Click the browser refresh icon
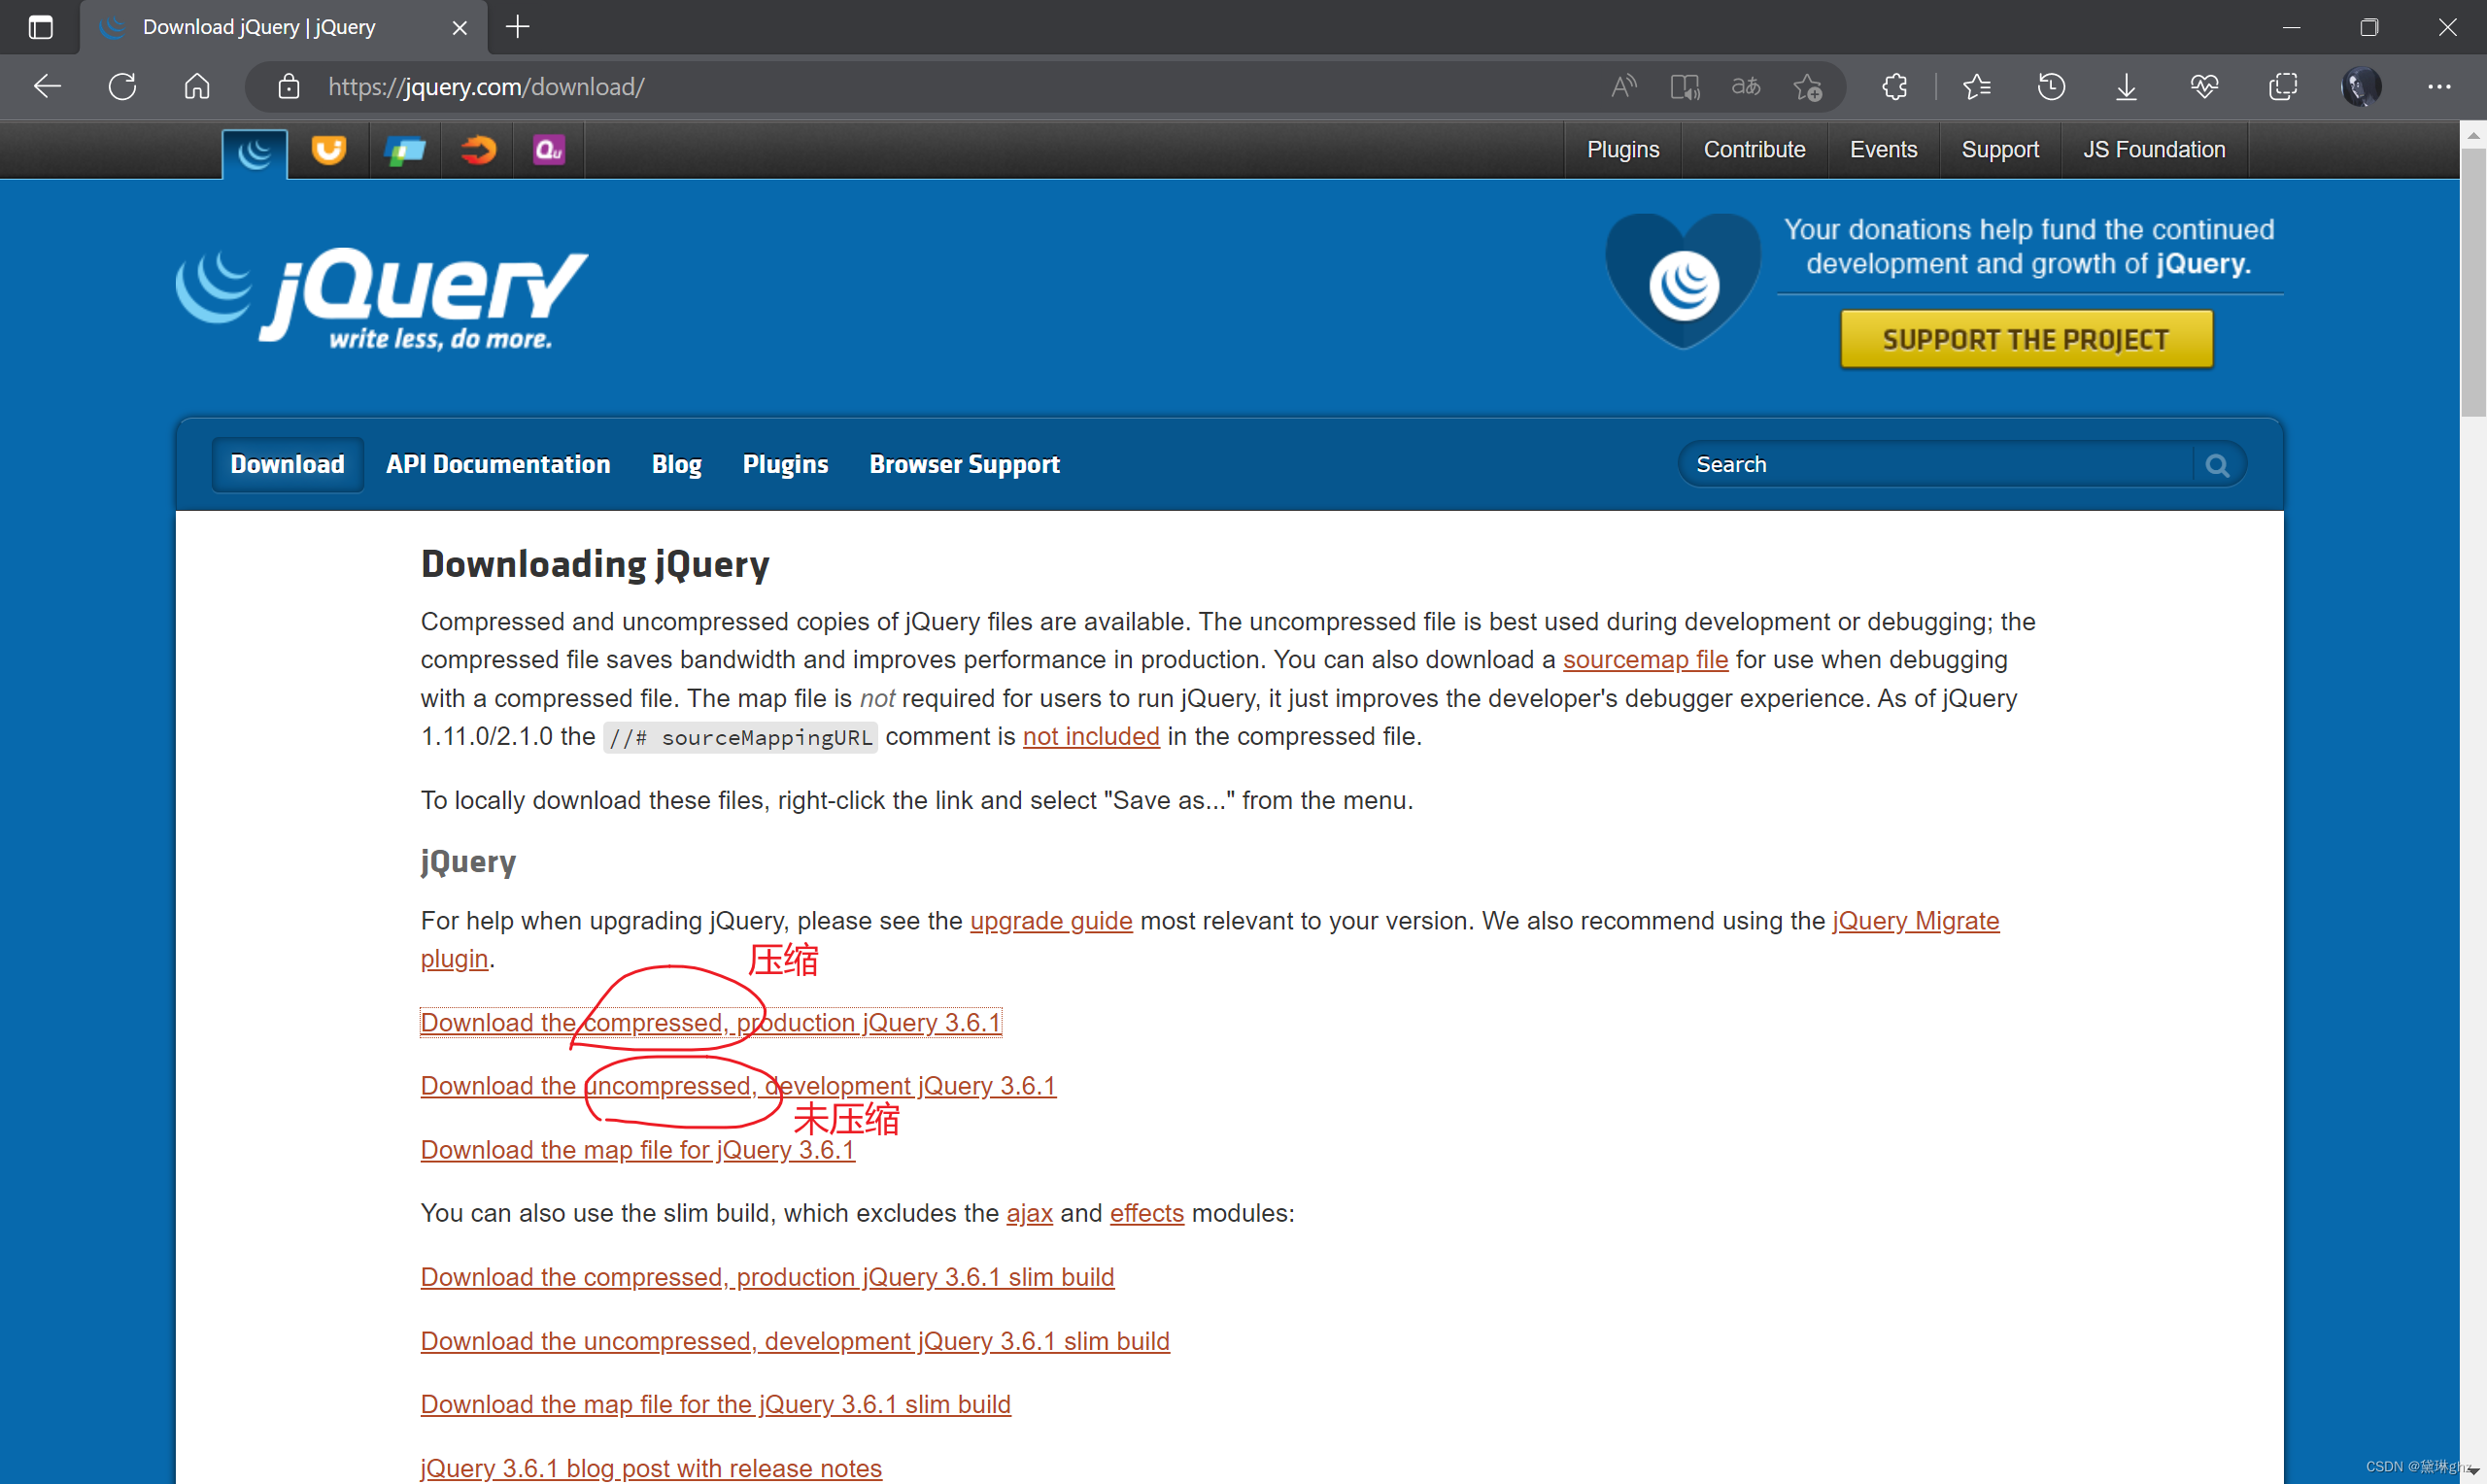Viewport: 2487px width, 1484px height. pos(122,87)
